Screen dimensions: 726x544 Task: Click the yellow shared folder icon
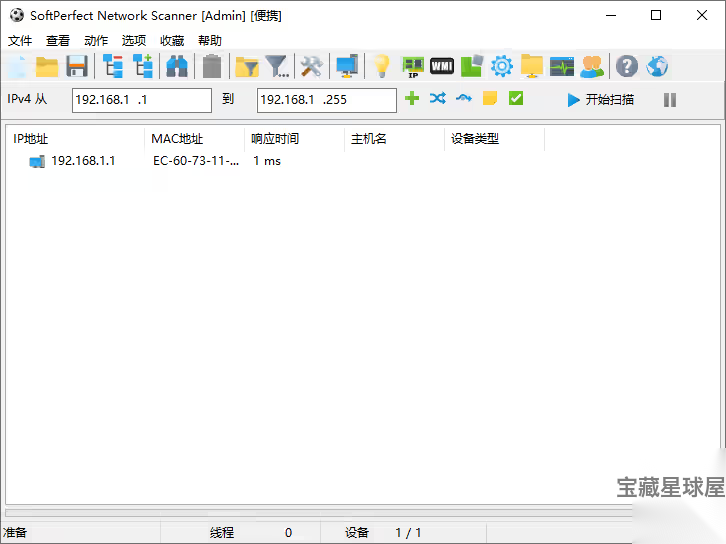point(532,66)
